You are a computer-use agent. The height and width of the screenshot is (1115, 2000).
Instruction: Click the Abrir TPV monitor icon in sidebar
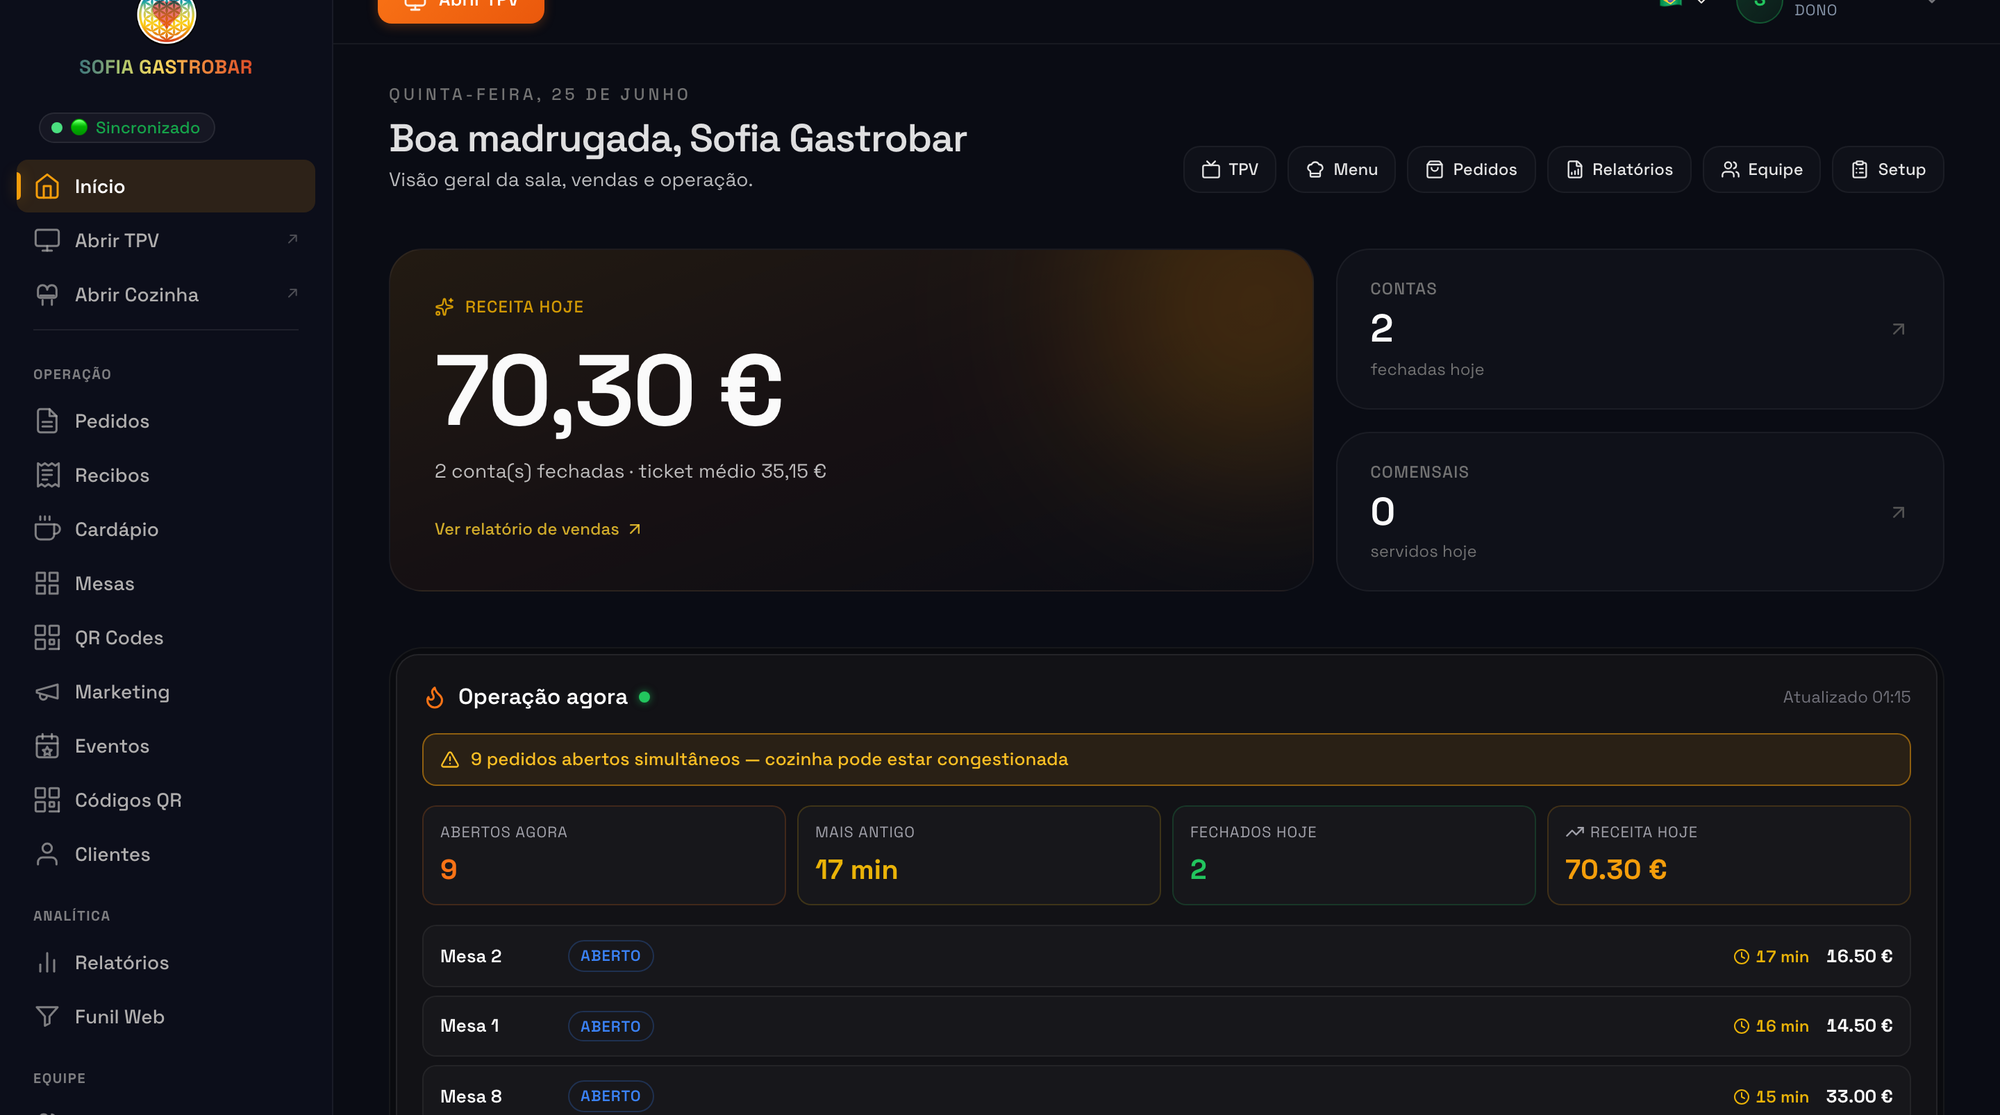47,240
